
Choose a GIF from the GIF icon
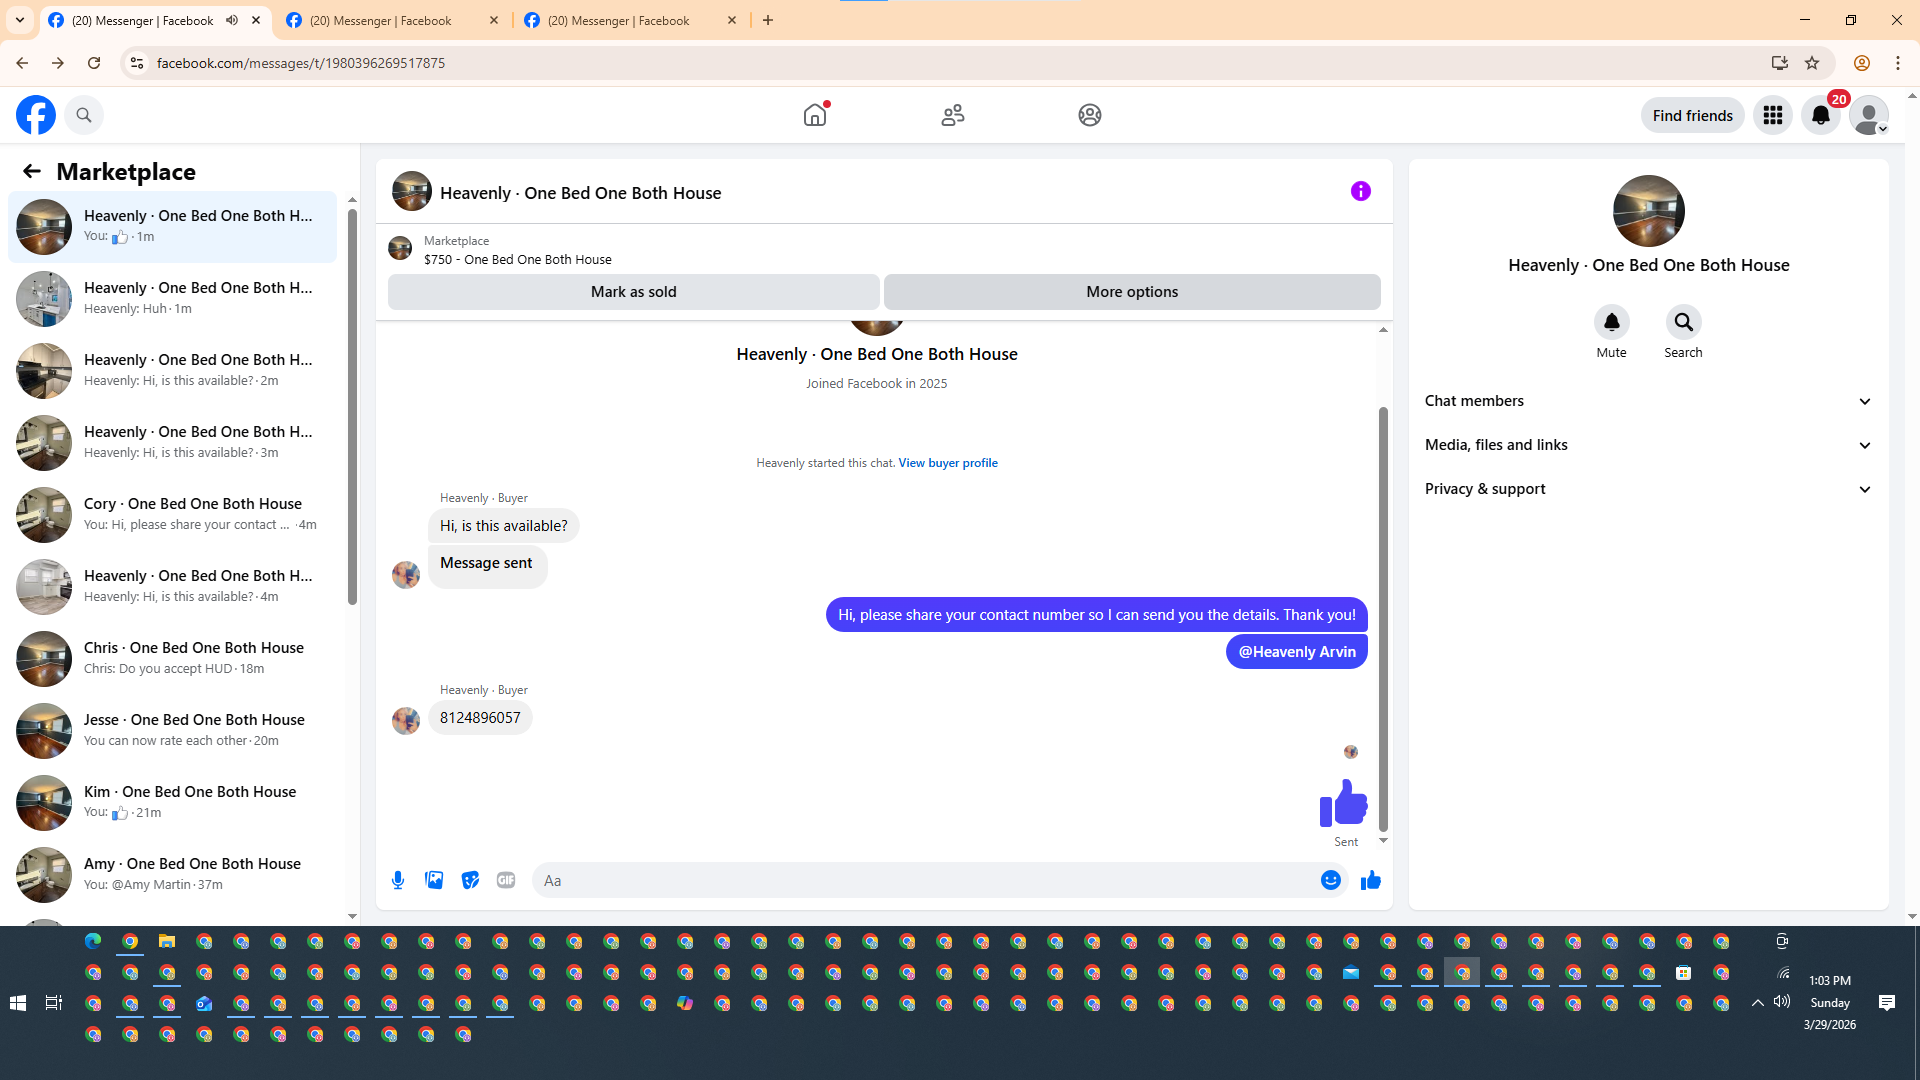[506, 880]
